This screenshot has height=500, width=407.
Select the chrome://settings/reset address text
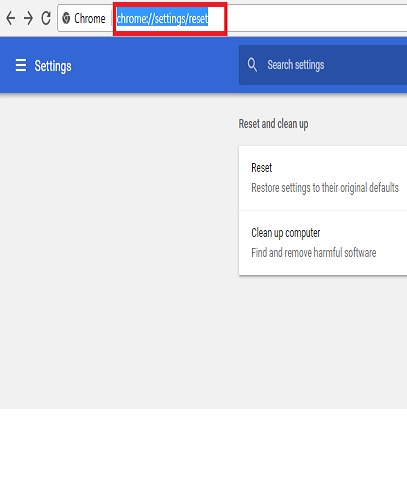tap(162, 19)
